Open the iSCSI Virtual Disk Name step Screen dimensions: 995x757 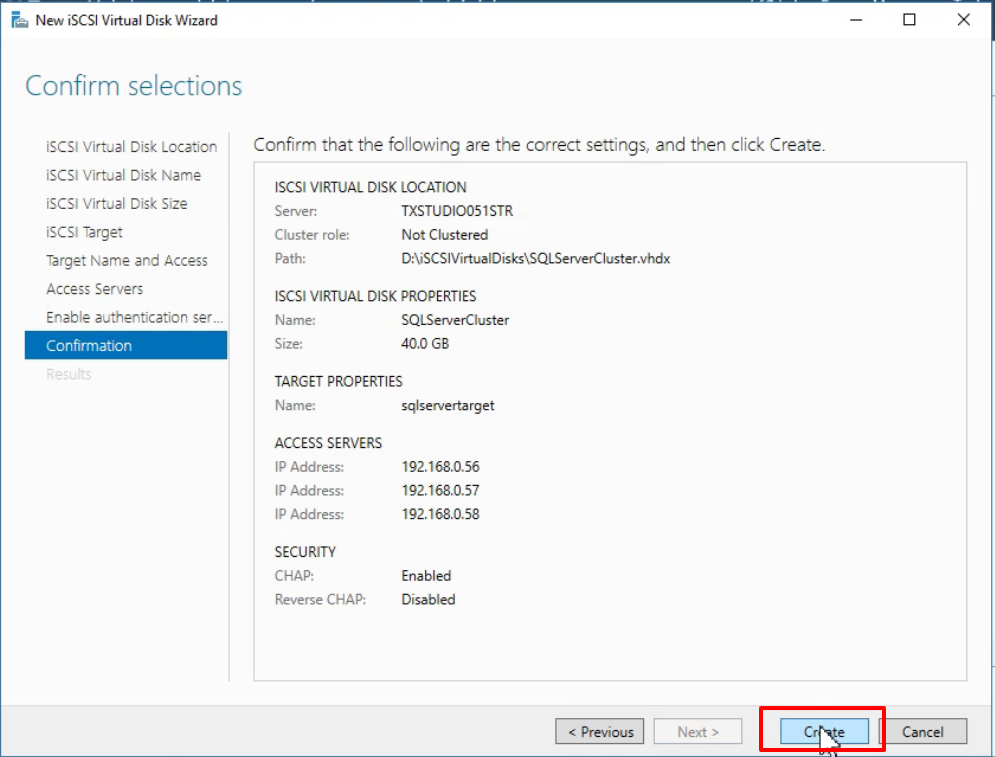coord(123,175)
